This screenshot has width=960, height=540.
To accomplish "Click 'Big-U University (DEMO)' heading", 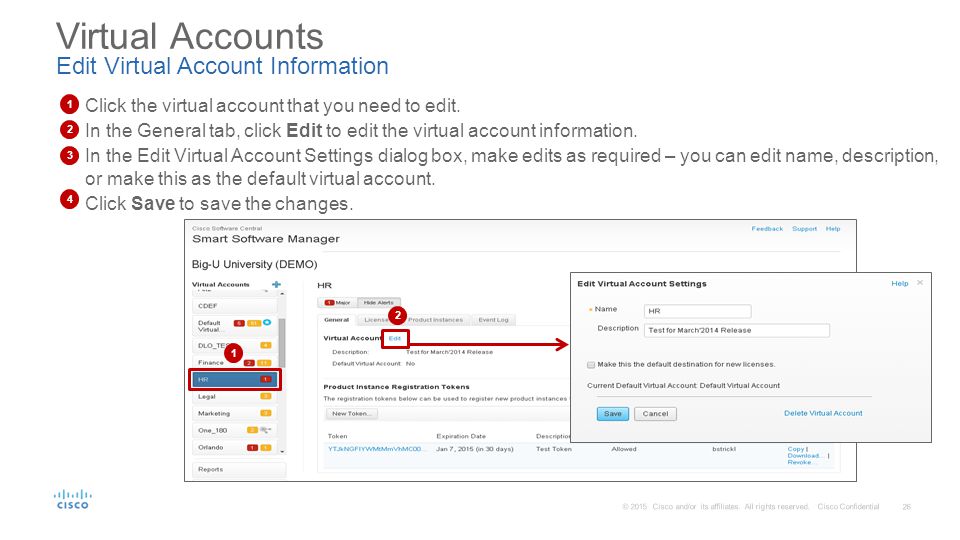I will pyautogui.click(x=255, y=264).
